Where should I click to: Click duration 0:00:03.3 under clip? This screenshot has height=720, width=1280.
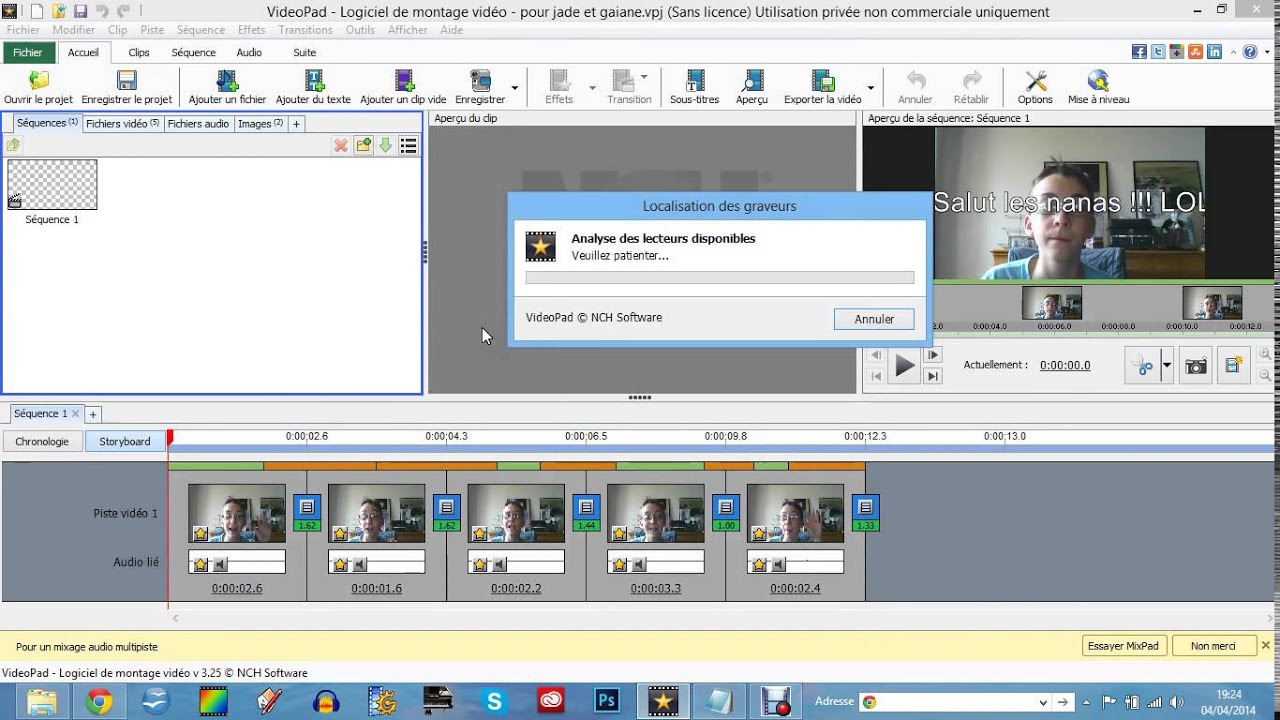pos(656,588)
